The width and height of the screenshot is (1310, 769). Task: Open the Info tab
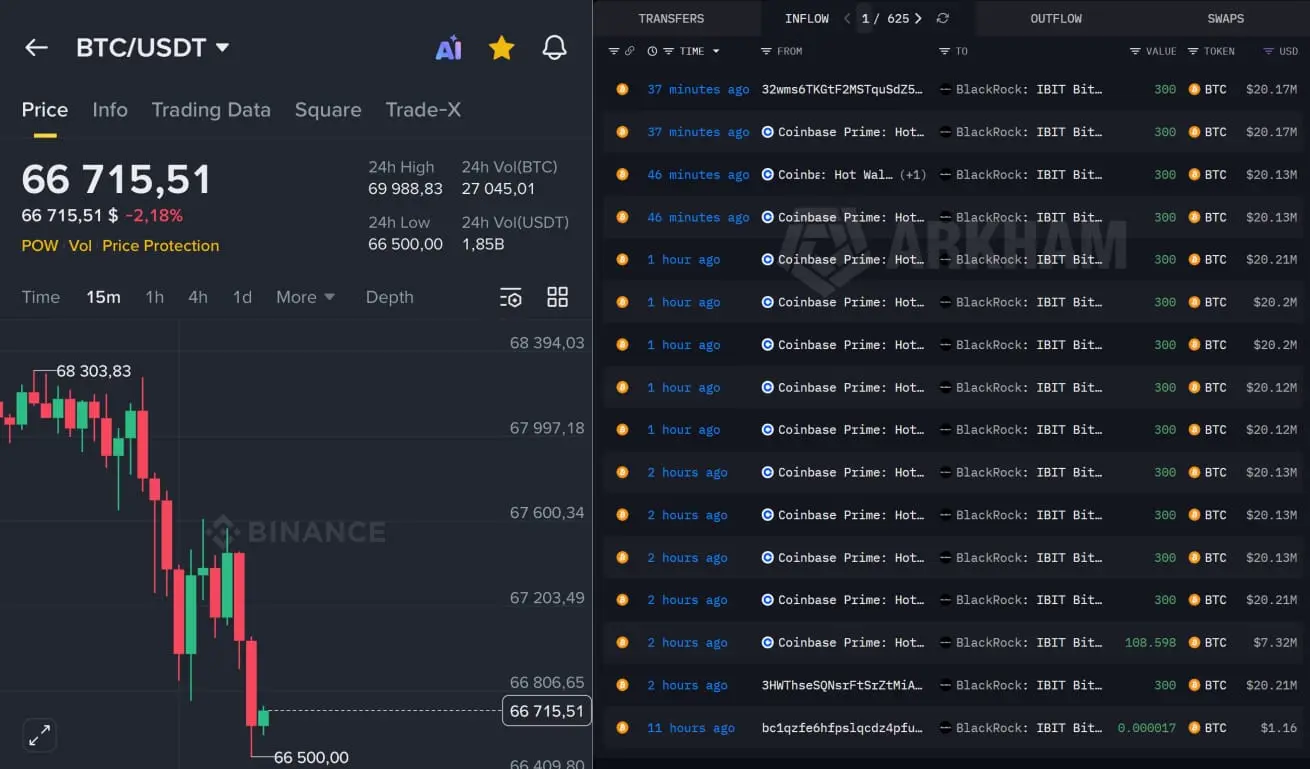pyautogui.click(x=110, y=110)
